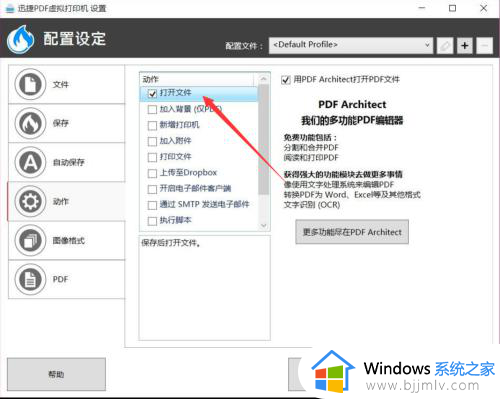Open the 配置文件 Default Profile dropdown
This screenshot has width=500, height=399.
click(351, 45)
